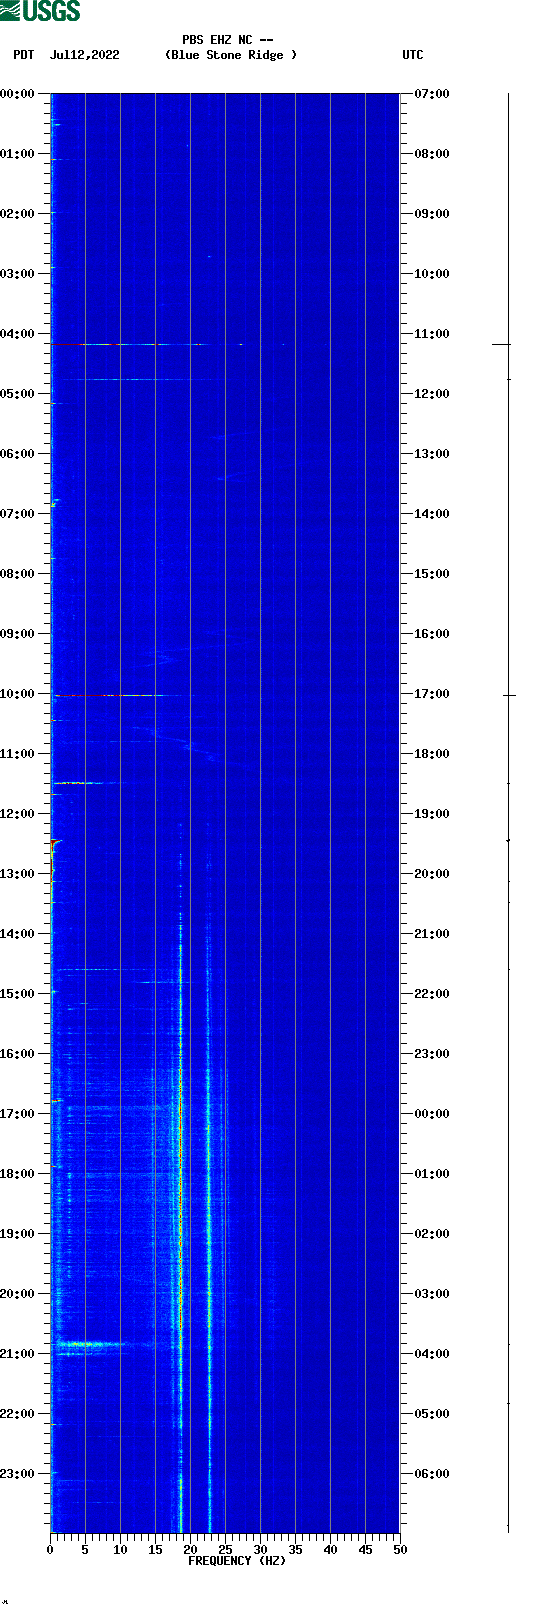Image resolution: width=552 pixels, height=1613 pixels.
Task: Click the seismogram tick mark beside 11:00 UTC
Action: [501, 345]
